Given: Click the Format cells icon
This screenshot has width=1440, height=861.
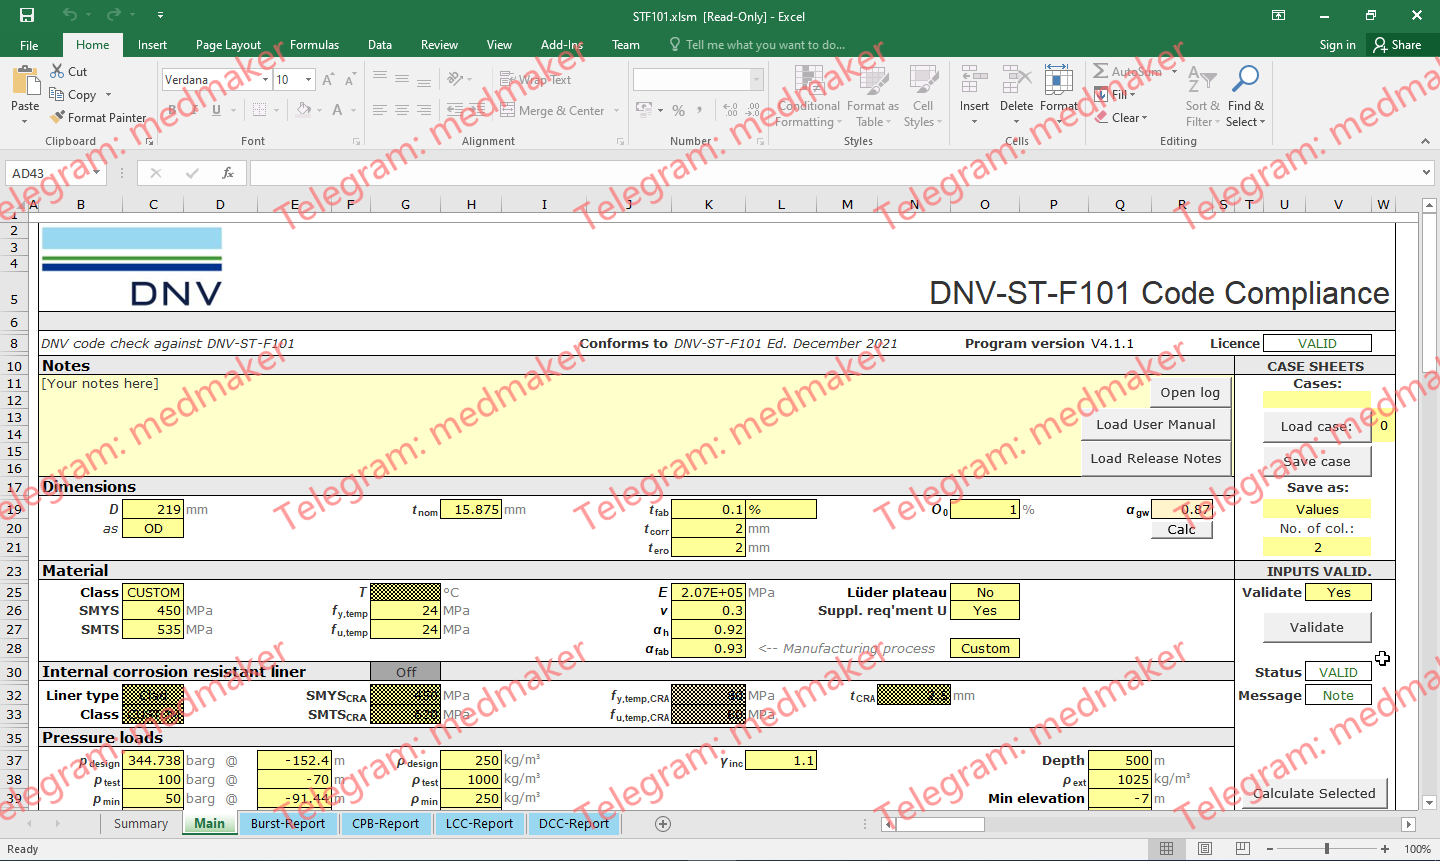Looking at the screenshot, I should pyautogui.click(x=1058, y=80).
